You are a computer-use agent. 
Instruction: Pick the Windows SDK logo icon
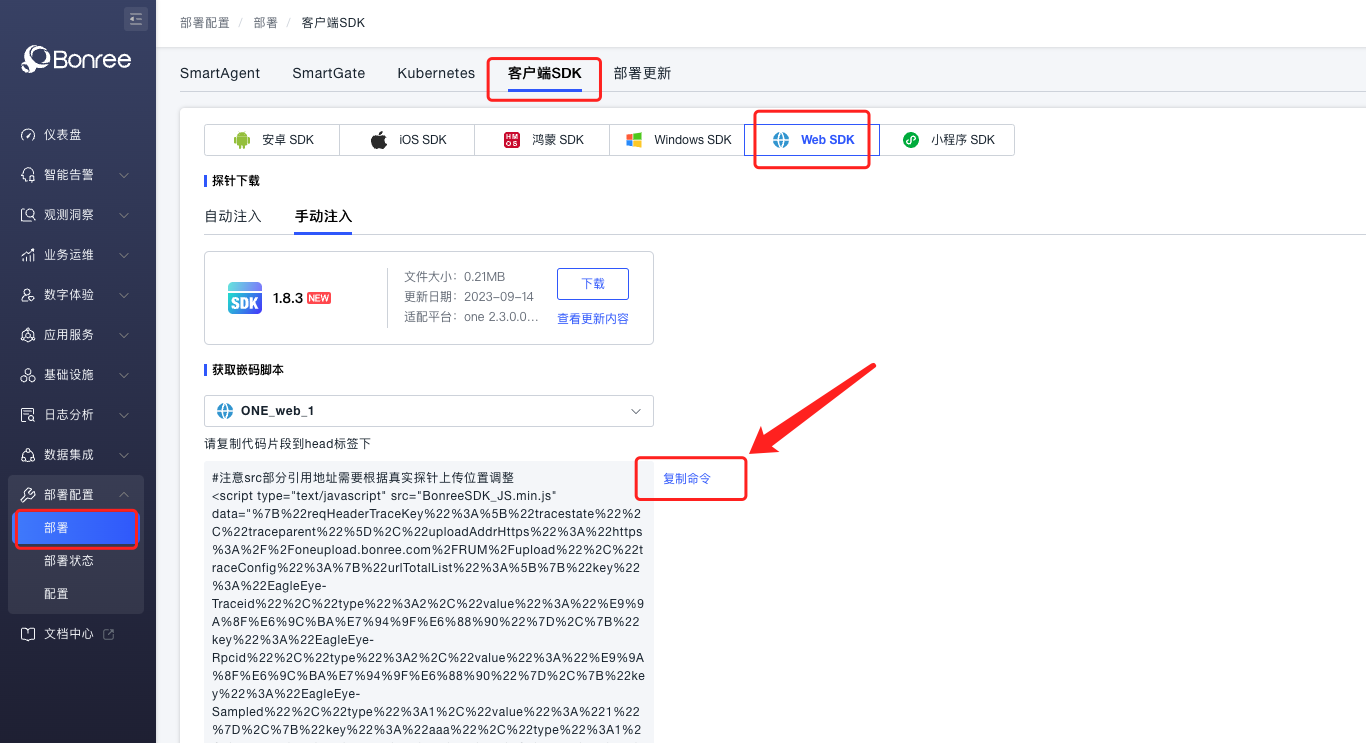click(634, 140)
